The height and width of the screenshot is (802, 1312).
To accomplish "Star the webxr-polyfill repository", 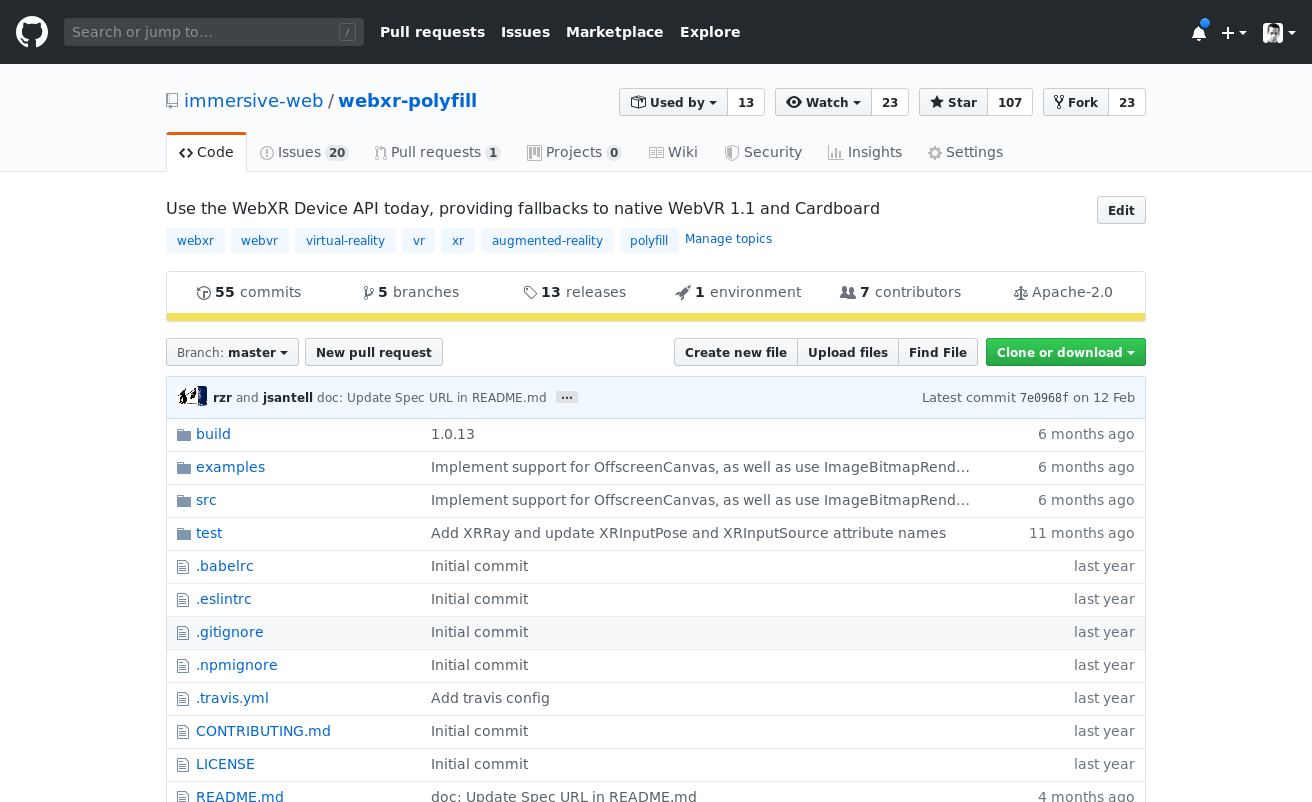I will click(953, 102).
